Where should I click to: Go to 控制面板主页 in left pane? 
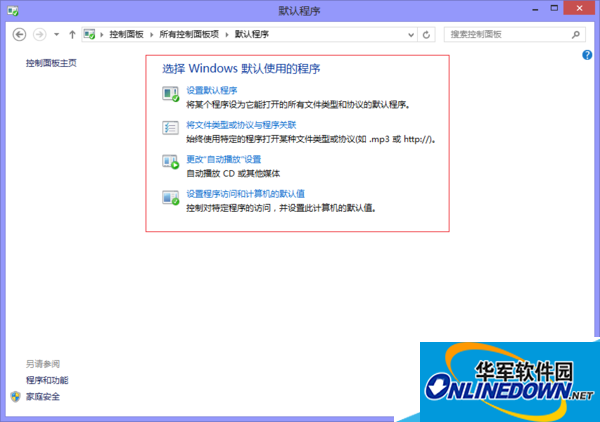(51, 63)
